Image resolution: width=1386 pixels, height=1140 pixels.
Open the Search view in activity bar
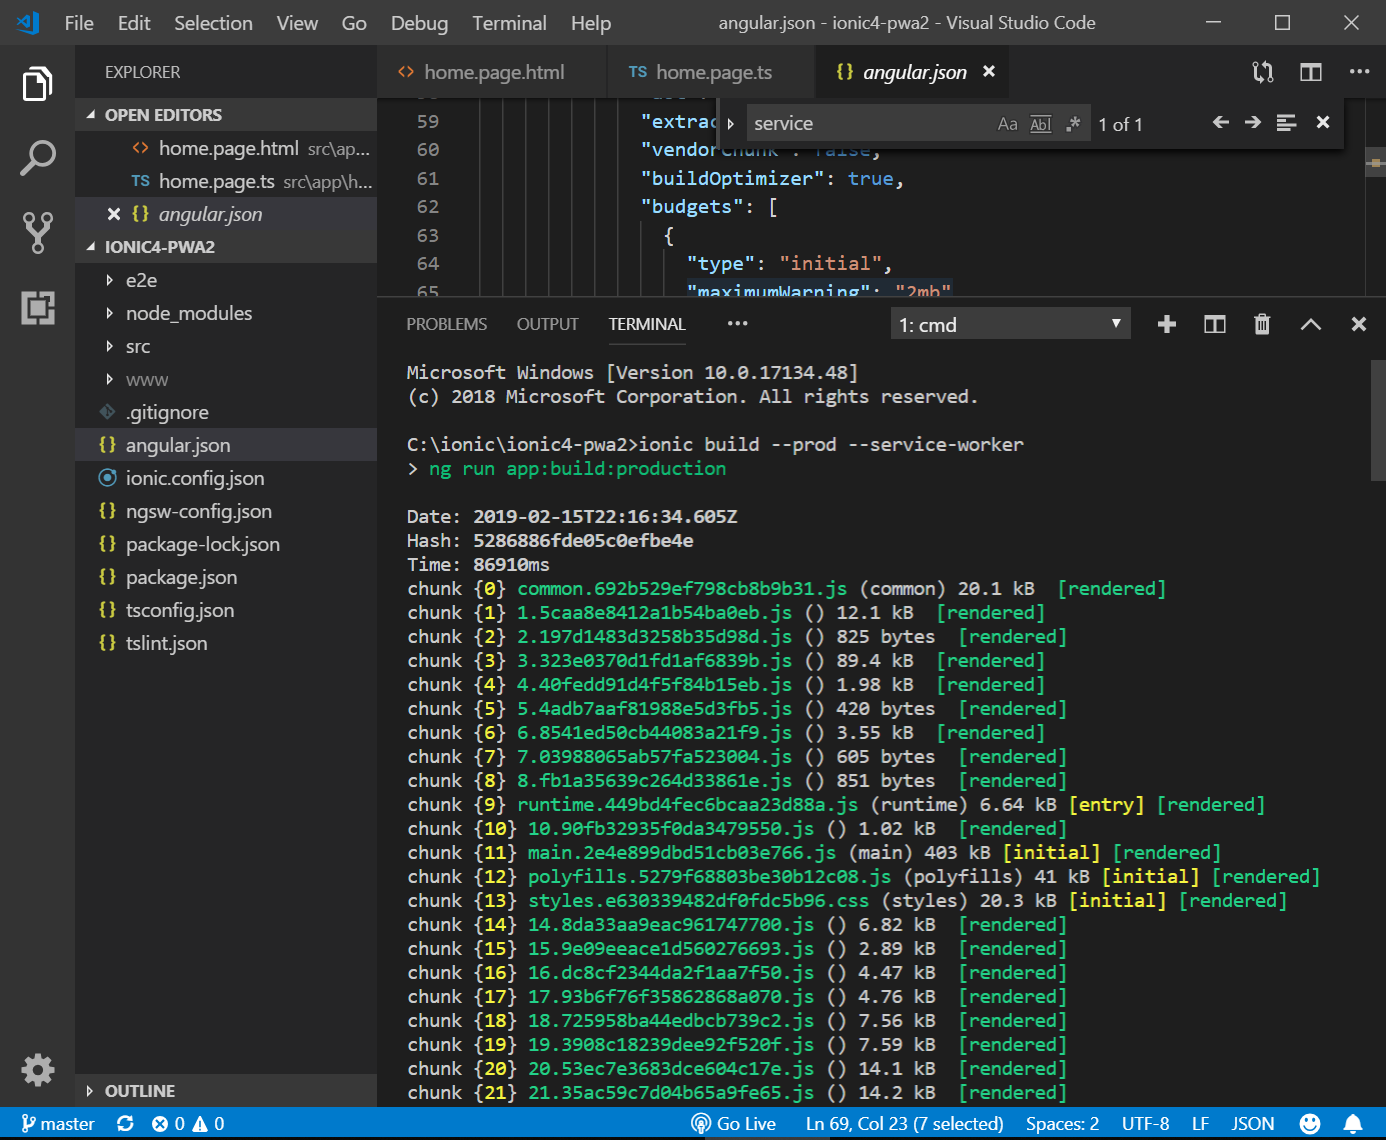[37, 158]
